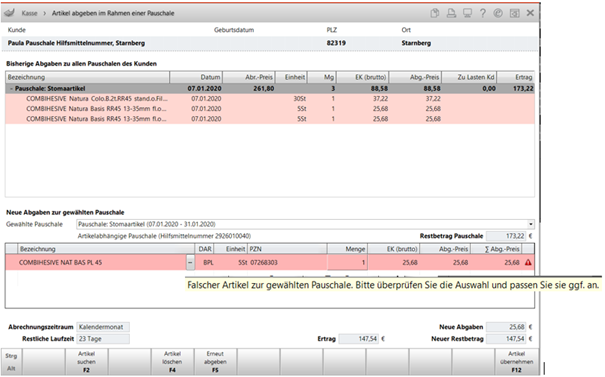Click the Ertrag column header
Image resolution: width=605 pixels, height=377 pixels.
click(516, 77)
